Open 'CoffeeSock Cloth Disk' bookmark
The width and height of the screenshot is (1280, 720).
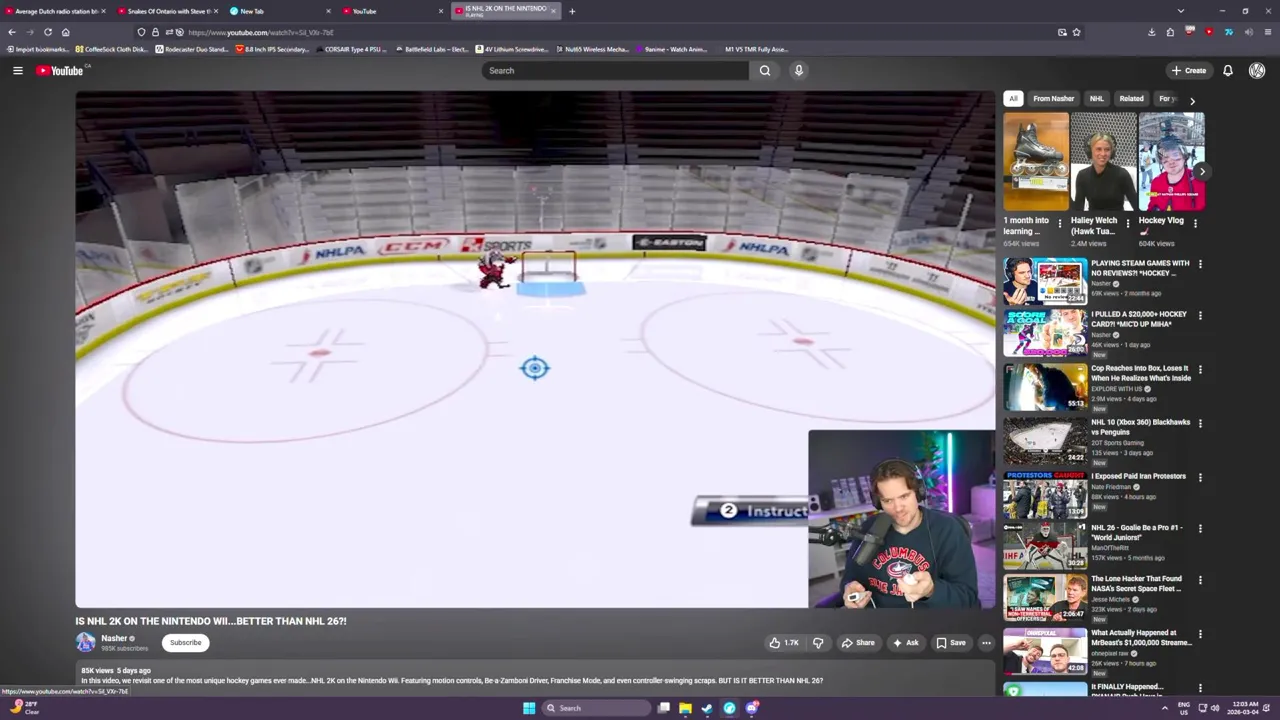click(x=113, y=49)
